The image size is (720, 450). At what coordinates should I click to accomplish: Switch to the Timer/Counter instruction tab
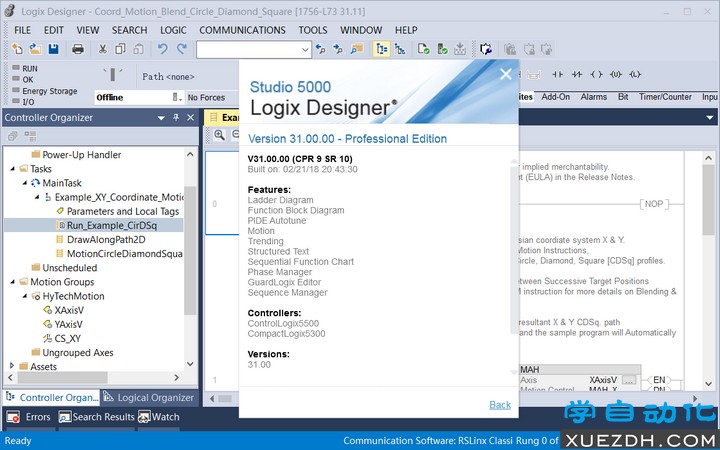pos(665,97)
